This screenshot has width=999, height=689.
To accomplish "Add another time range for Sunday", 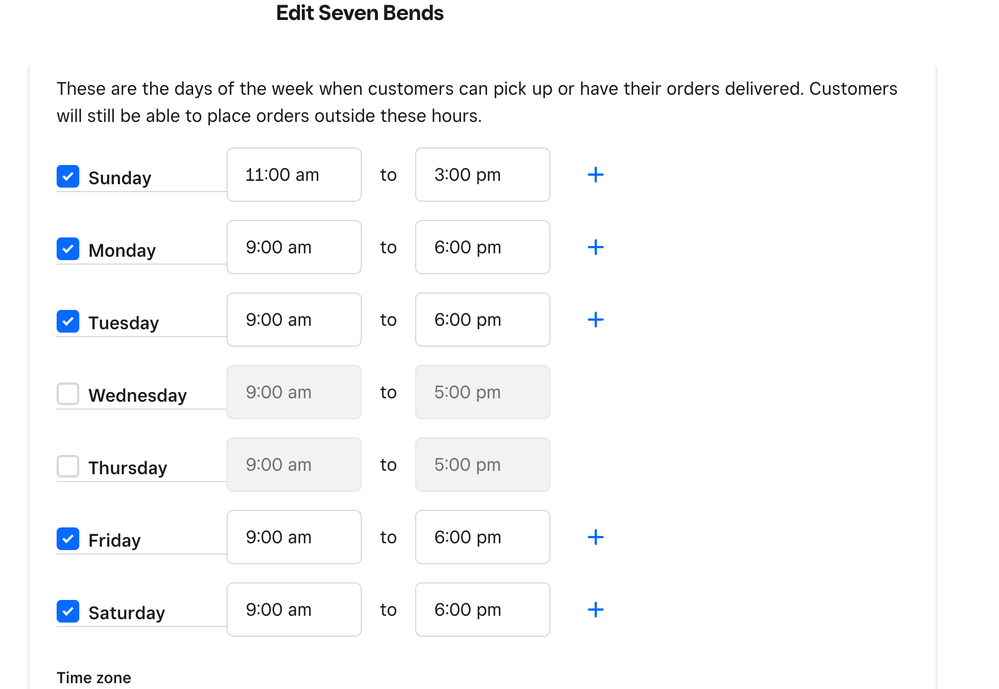I will coord(595,175).
